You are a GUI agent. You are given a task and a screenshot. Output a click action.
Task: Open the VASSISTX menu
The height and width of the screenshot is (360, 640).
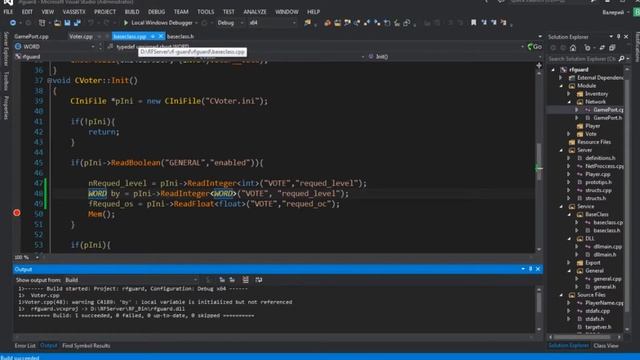(x=74, y=12)
